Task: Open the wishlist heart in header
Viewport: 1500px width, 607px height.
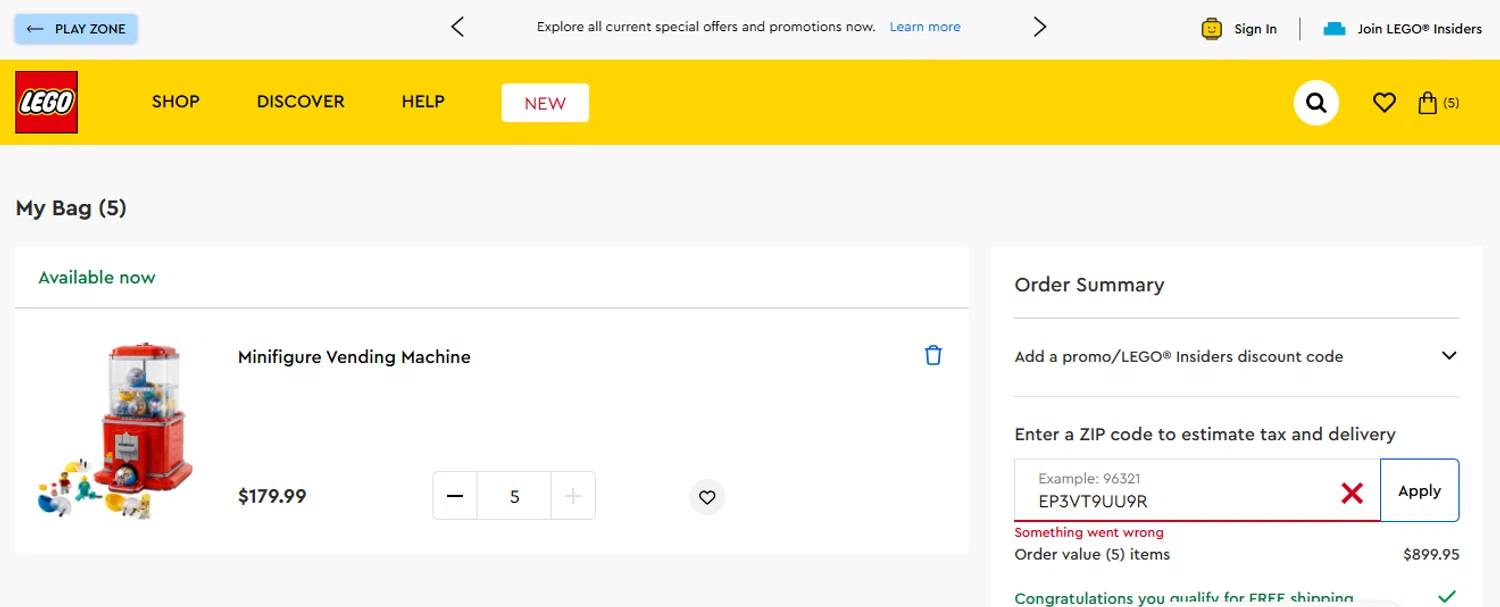Action: pos(1384,102)
